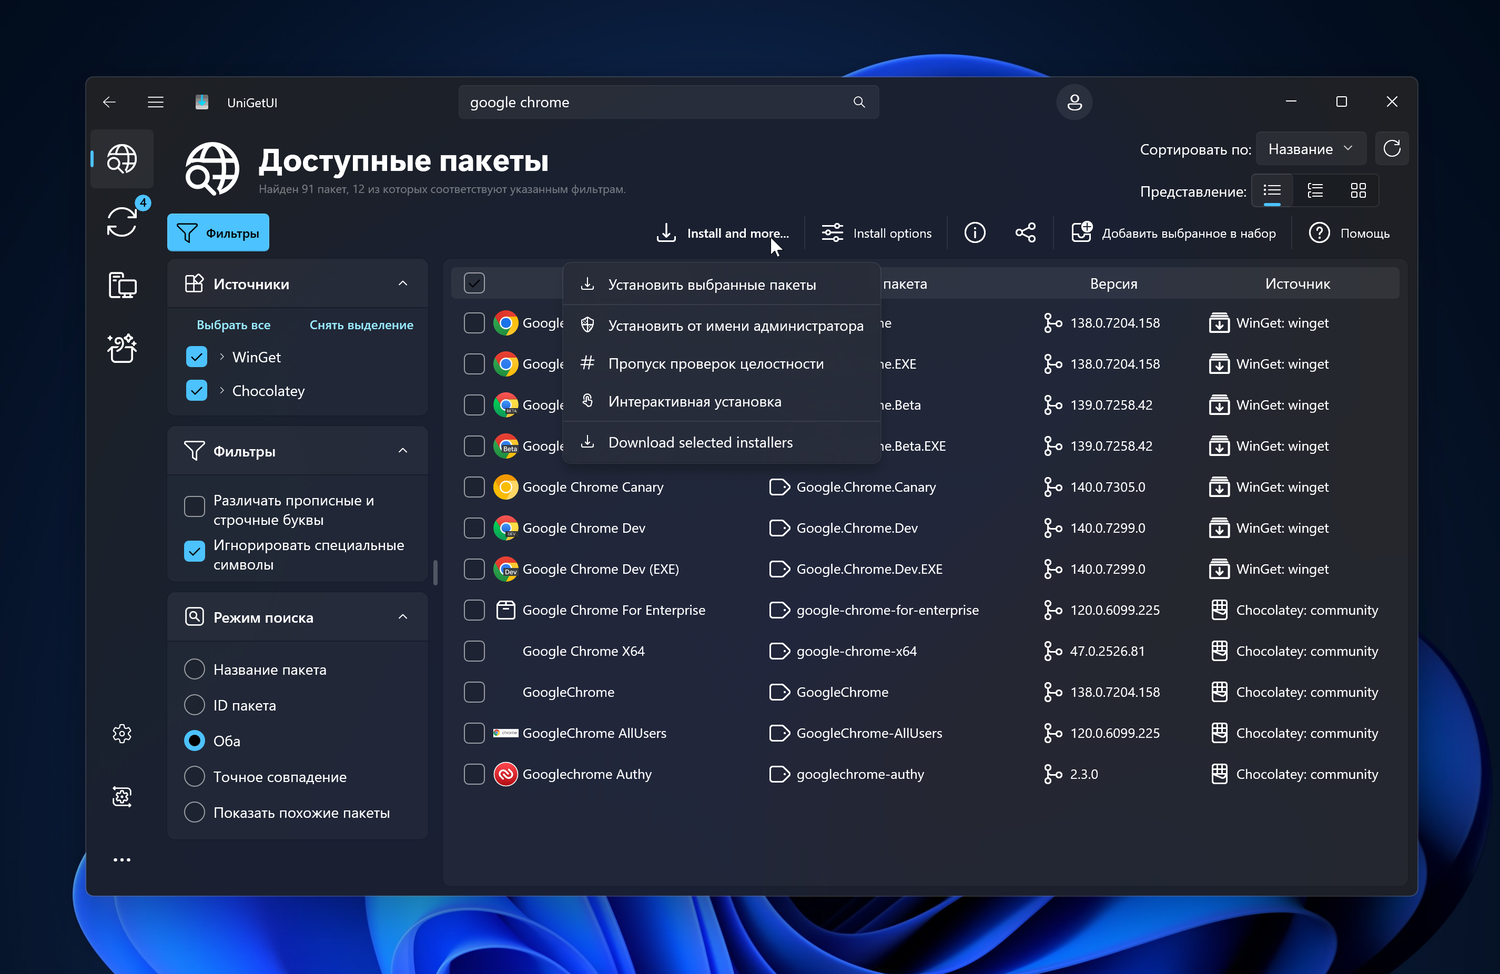
Task: Choose 'Интерактивная установка' menu item
Action: tap(722, 402)
